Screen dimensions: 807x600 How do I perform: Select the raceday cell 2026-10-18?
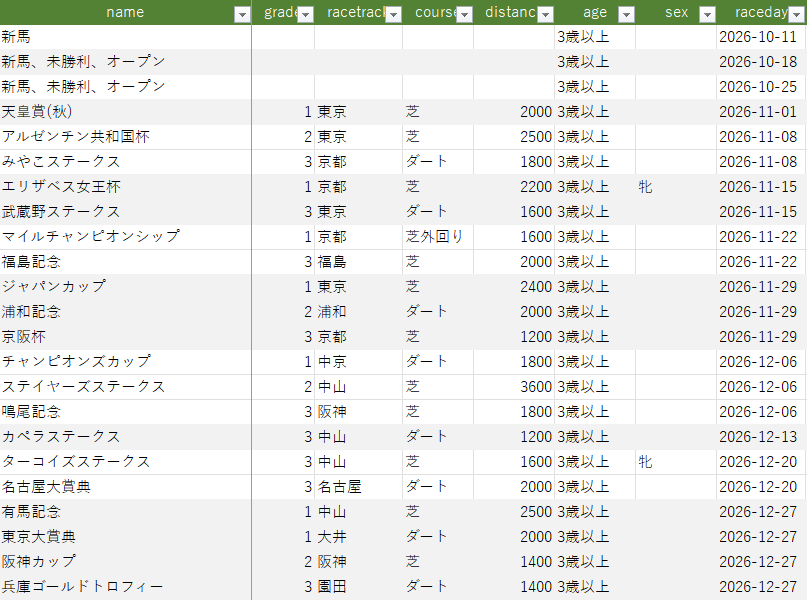(x=761, y=62)
